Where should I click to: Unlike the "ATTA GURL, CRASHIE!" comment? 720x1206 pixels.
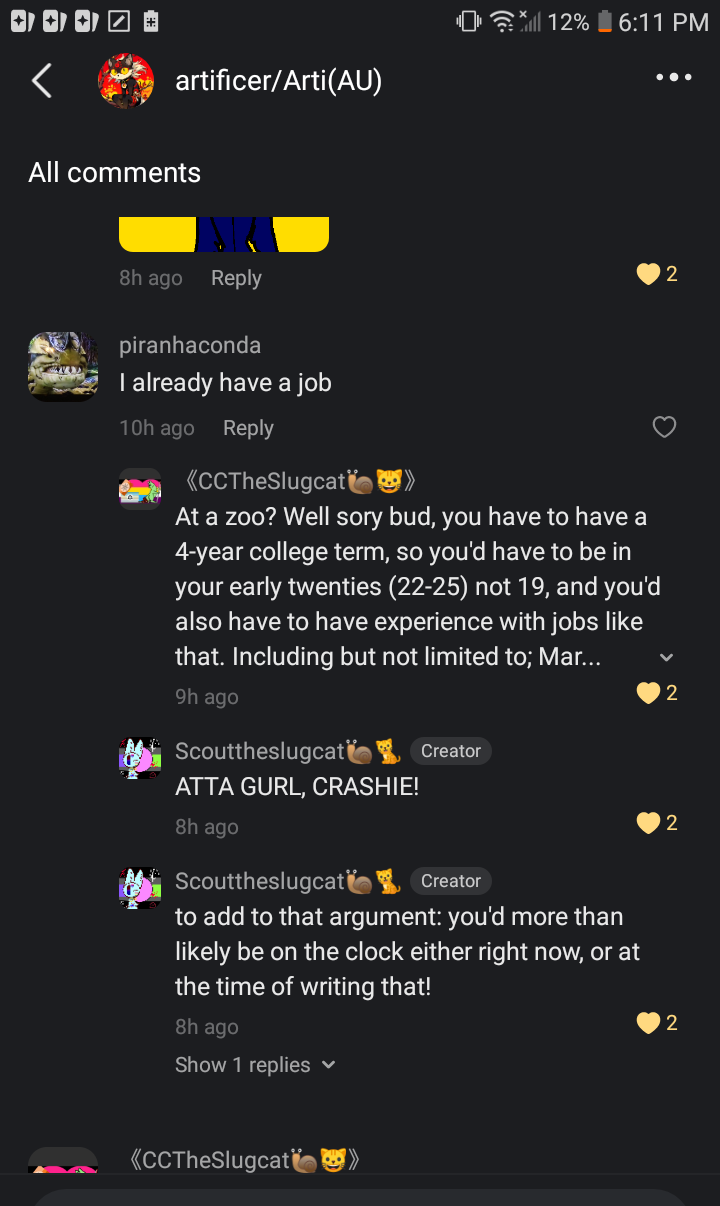(649, 823)
